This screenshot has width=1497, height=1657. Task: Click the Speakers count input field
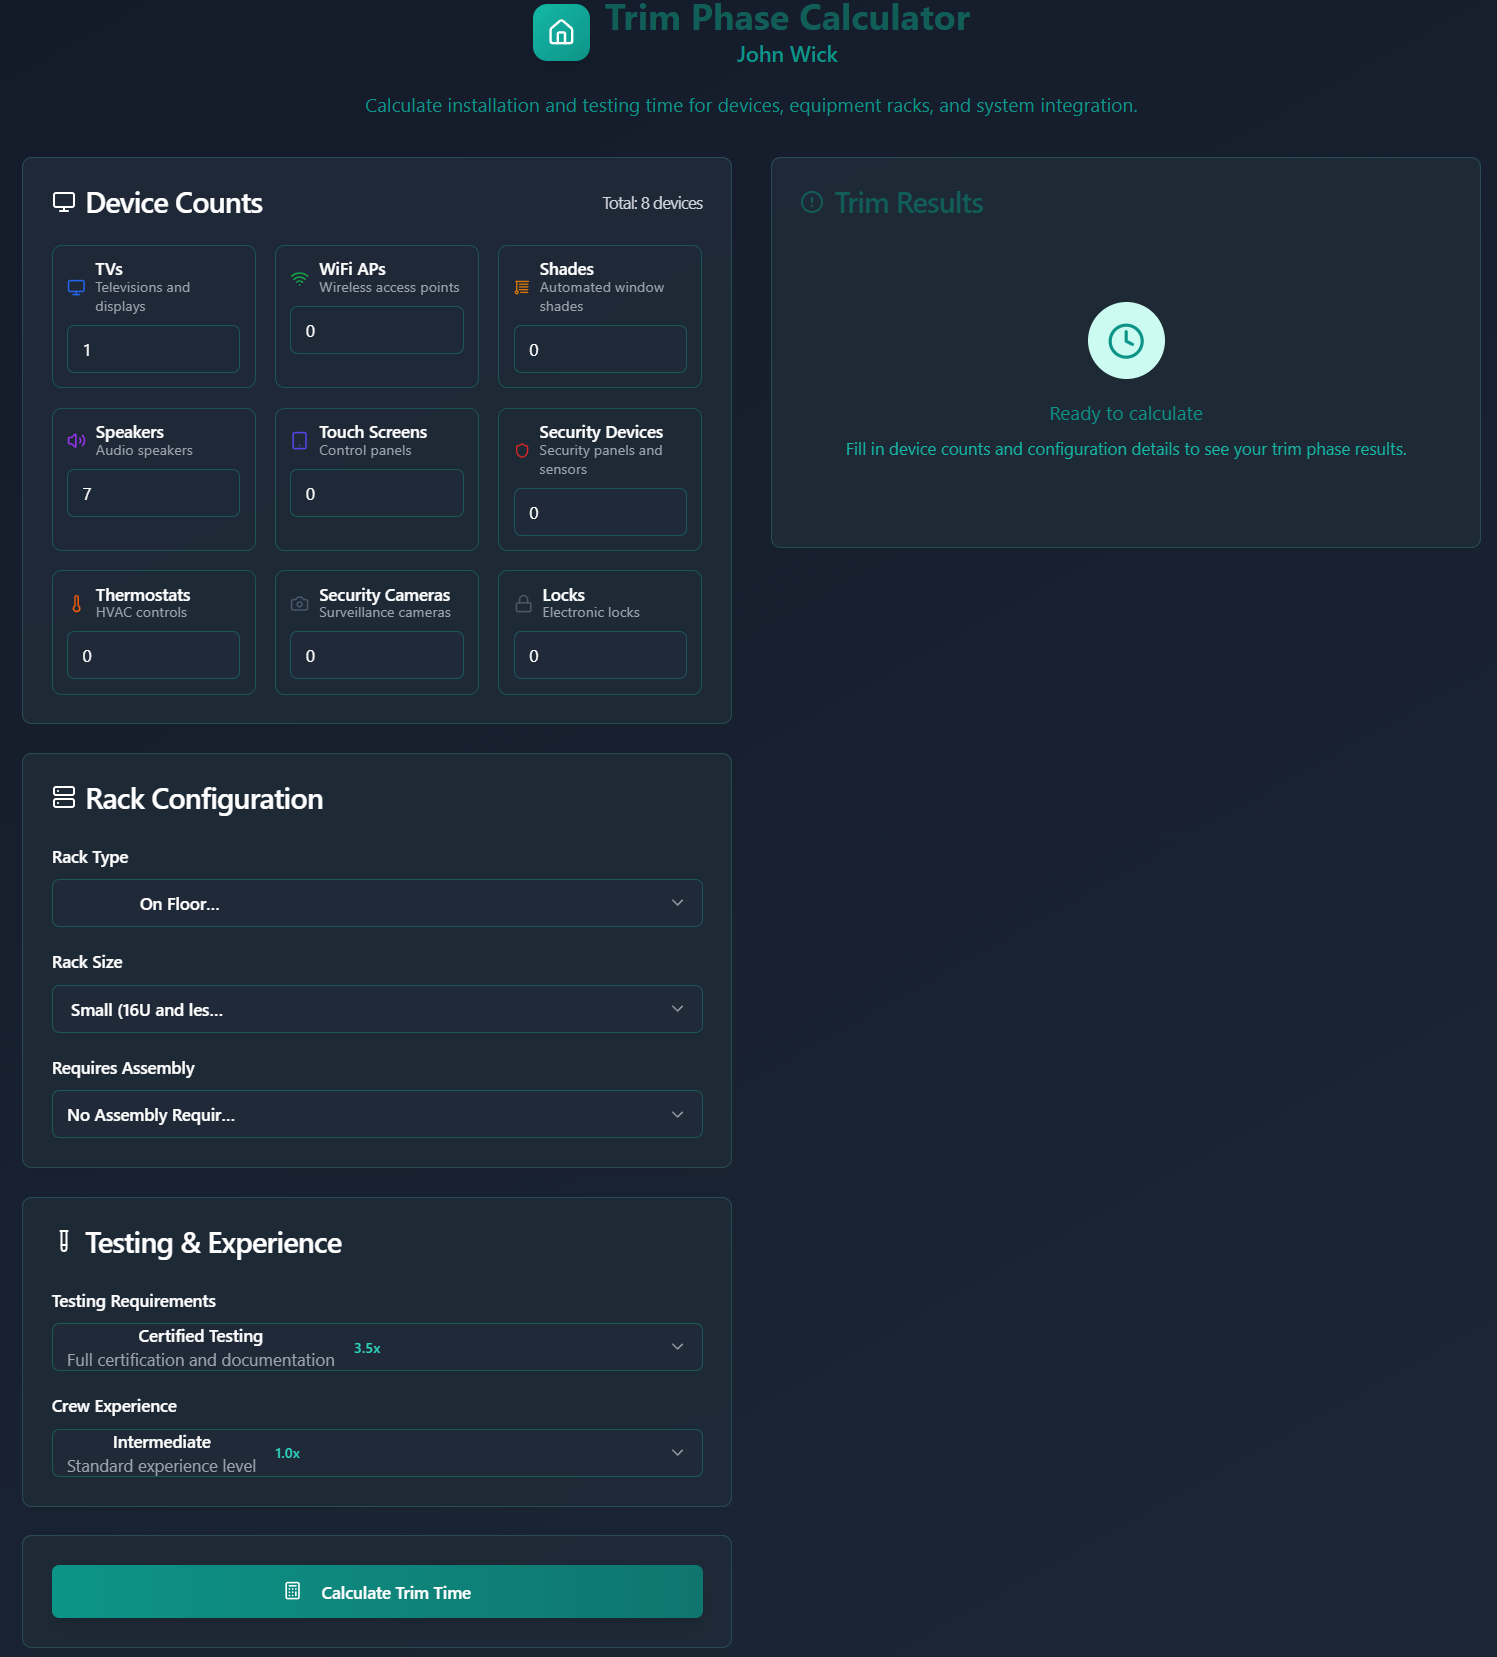tap(153, 494)
